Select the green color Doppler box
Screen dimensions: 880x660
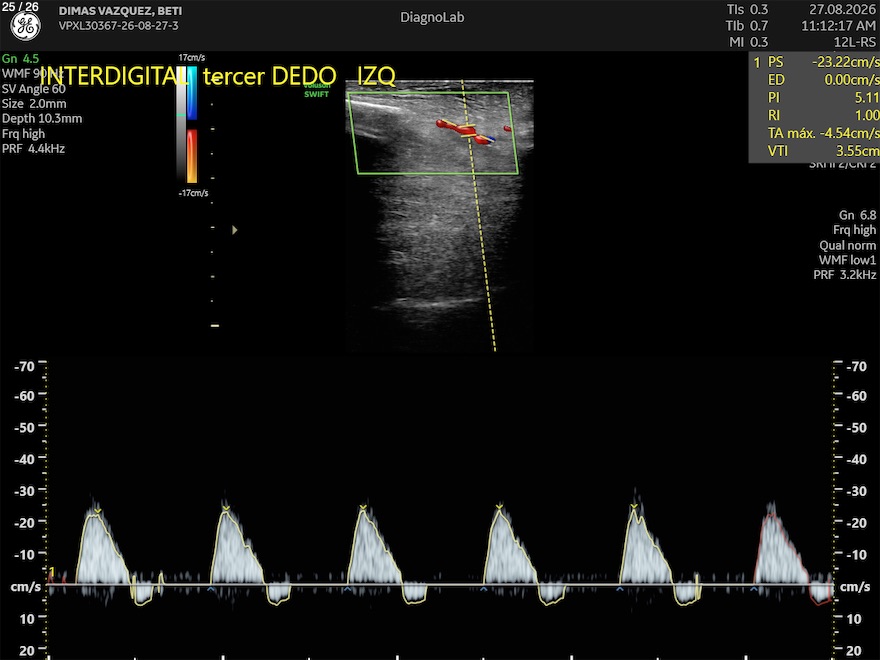[x=433, y=134]
